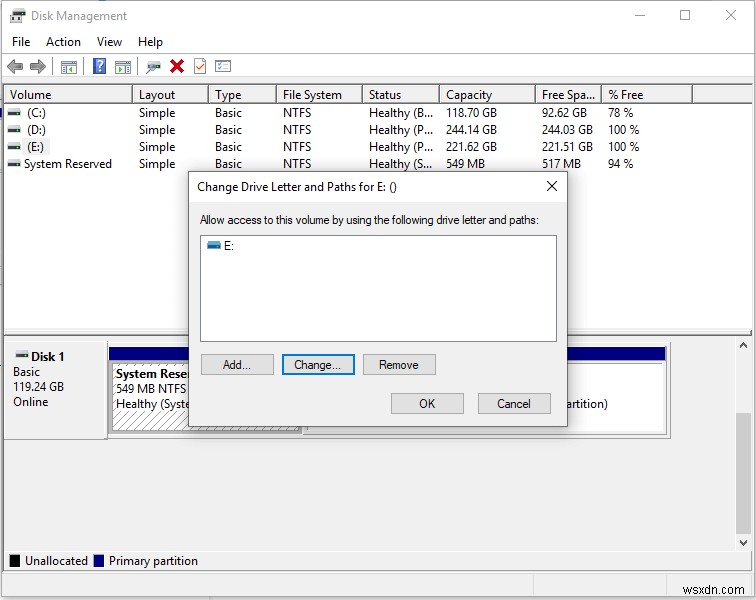
Task: Sort by the % Free column header
Action: pyautogui.click(x=648, y=95)
